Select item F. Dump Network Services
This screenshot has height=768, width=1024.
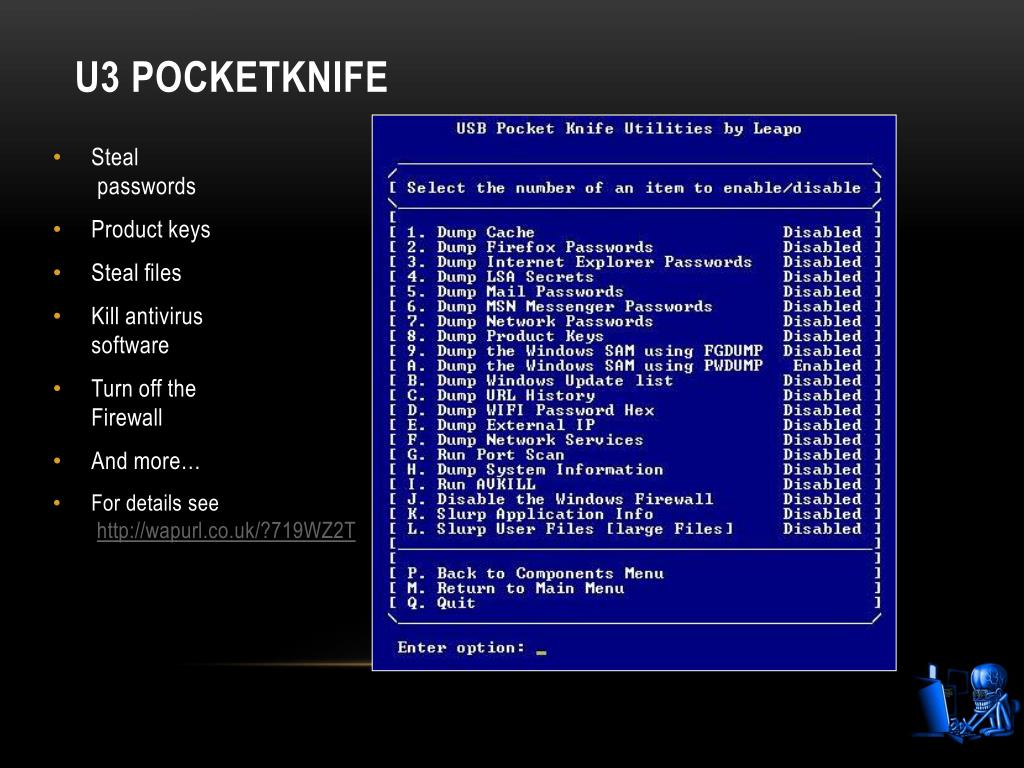(x=524, y=440)
